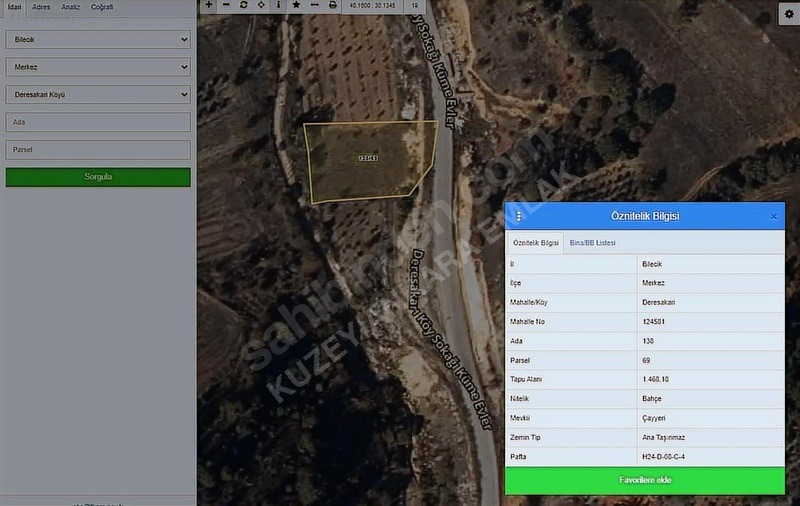
Task: Expand the Deresakarı Köyü dropdown
Action: click(x=98, y=94)
